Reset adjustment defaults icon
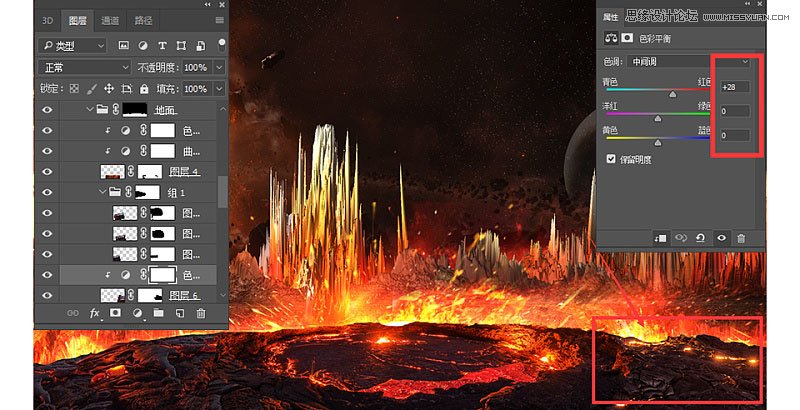 click(x=701, y=238)
